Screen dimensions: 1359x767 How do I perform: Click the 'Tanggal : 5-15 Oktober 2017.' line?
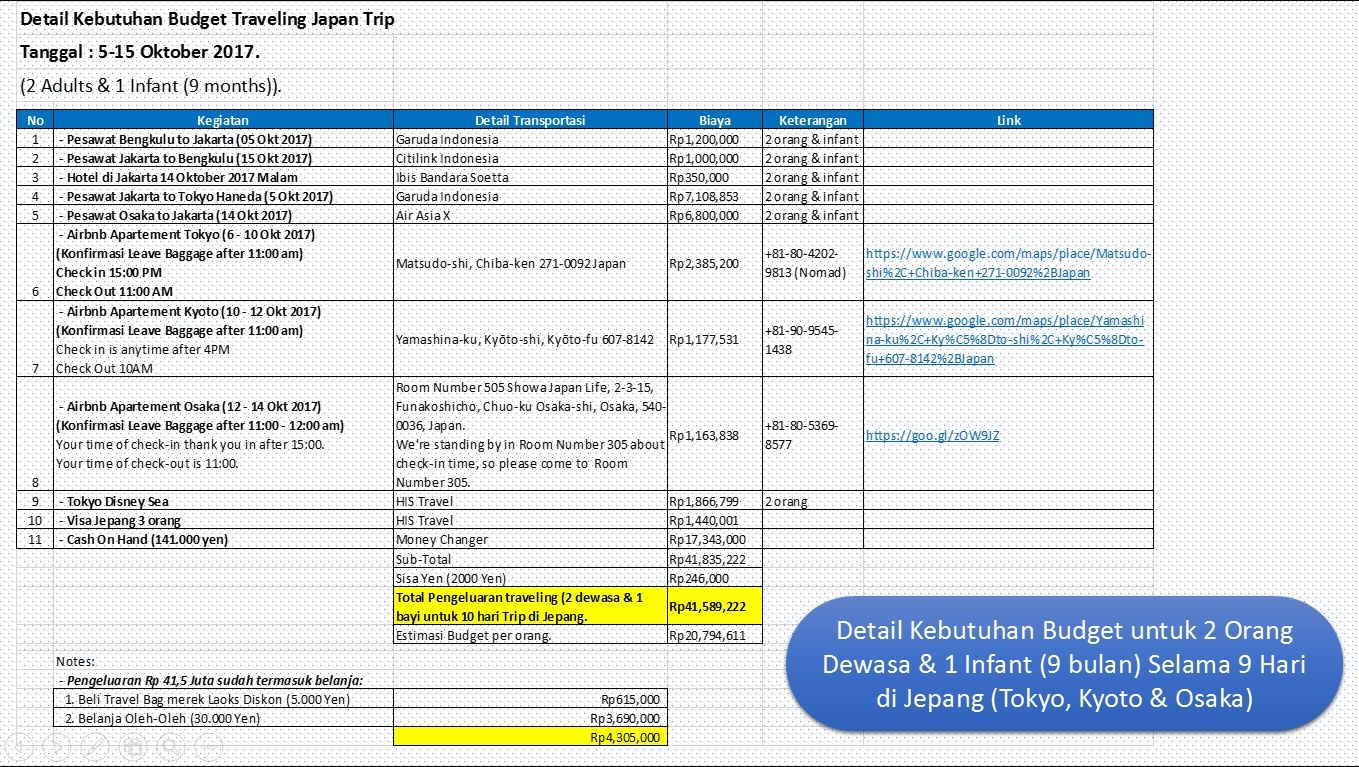click(140, 51)
